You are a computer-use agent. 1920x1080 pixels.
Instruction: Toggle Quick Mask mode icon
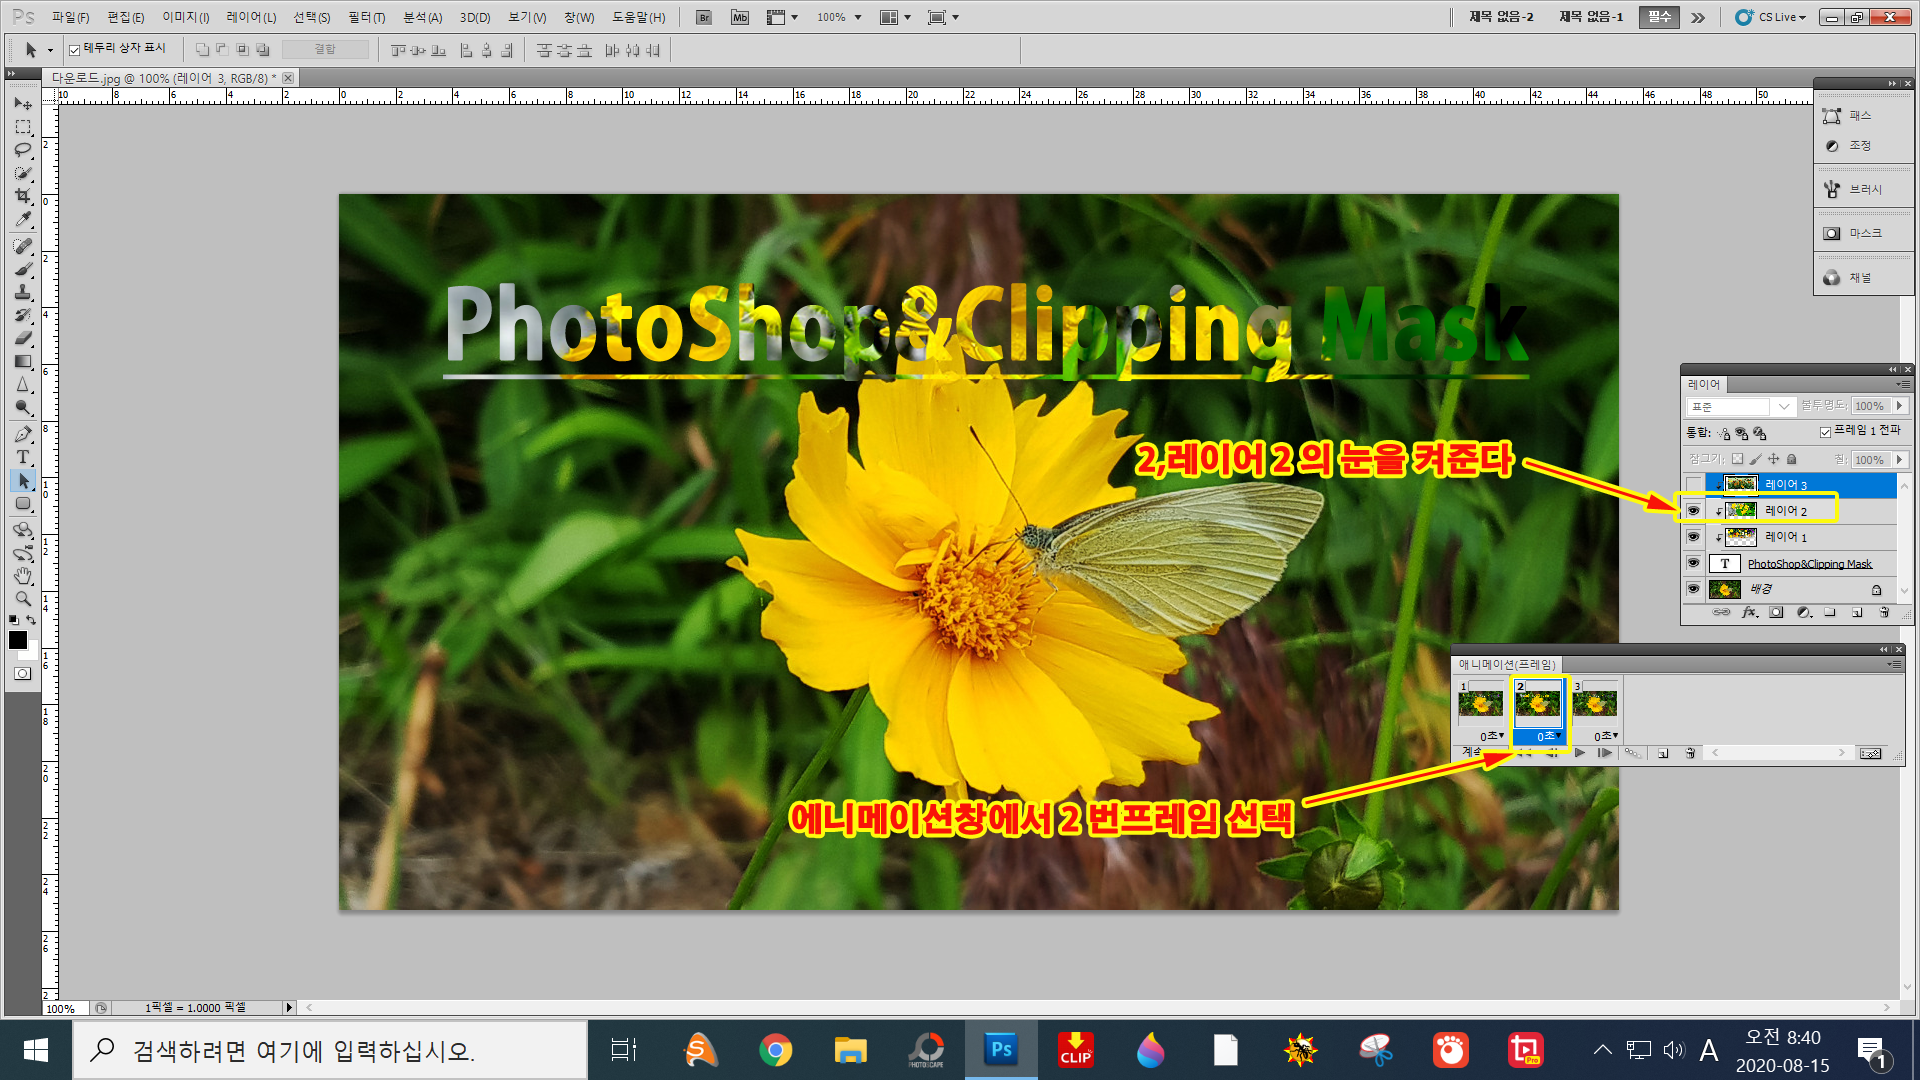23,674
